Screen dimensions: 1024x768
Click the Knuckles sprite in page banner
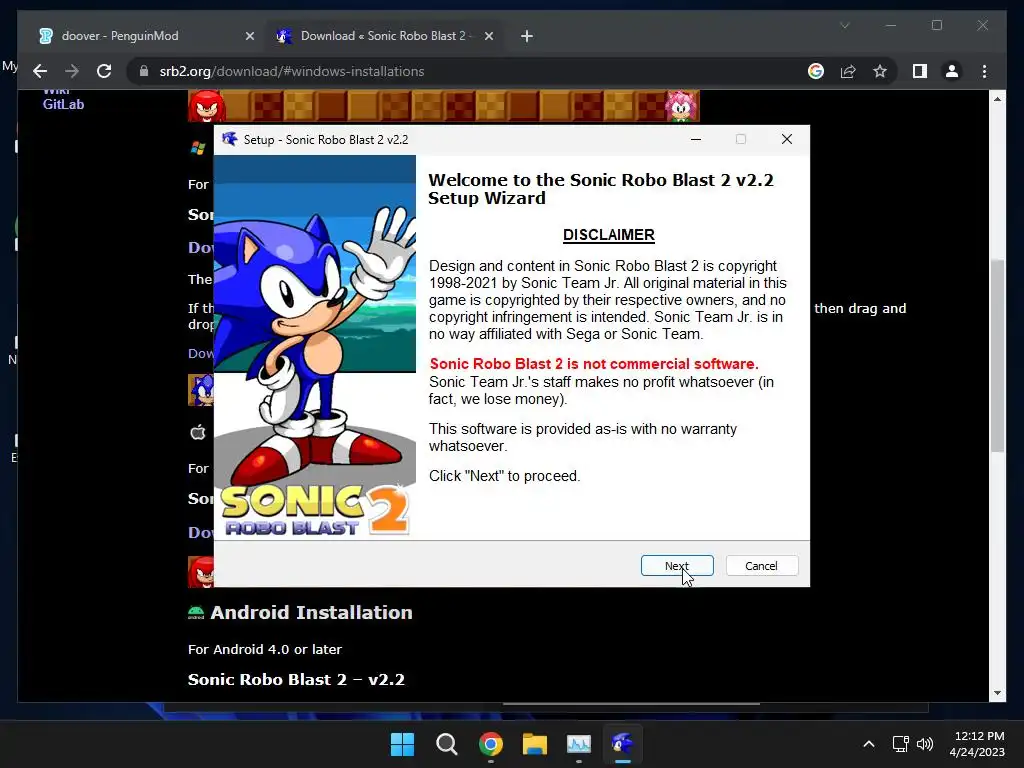[x=206, y=106]
